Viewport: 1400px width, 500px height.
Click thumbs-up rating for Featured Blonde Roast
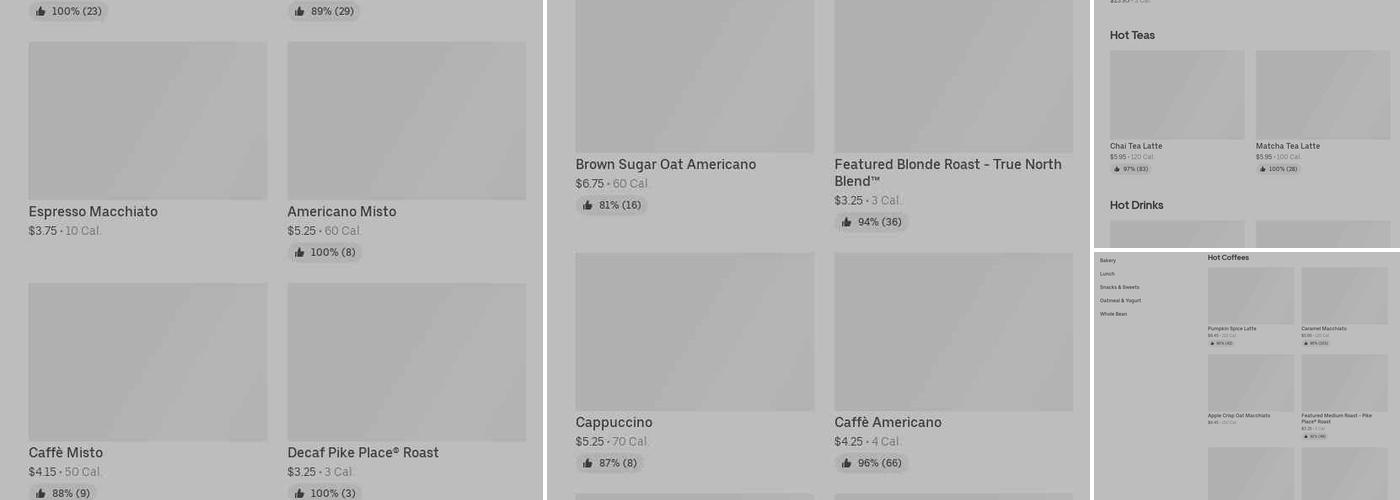coord(870,222)
